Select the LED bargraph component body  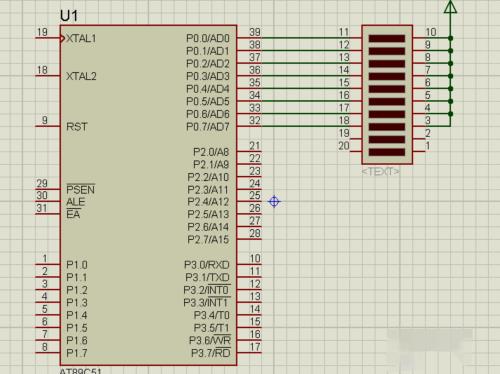387,95
